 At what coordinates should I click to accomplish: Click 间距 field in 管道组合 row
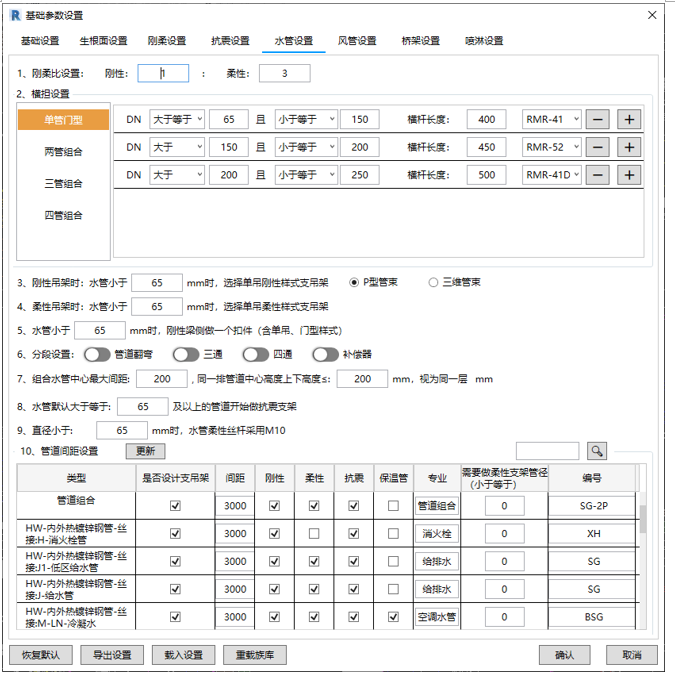click(235, 506)
